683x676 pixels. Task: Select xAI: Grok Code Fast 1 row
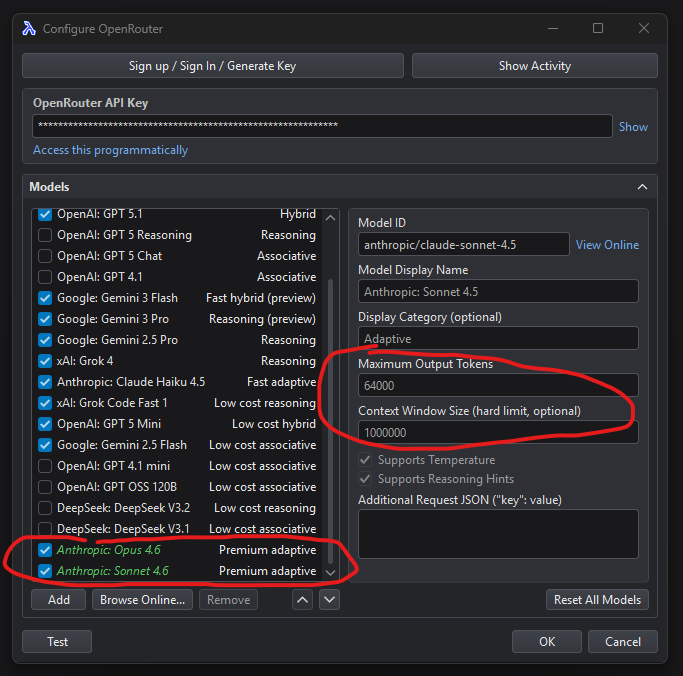click(x=177, y=403)
